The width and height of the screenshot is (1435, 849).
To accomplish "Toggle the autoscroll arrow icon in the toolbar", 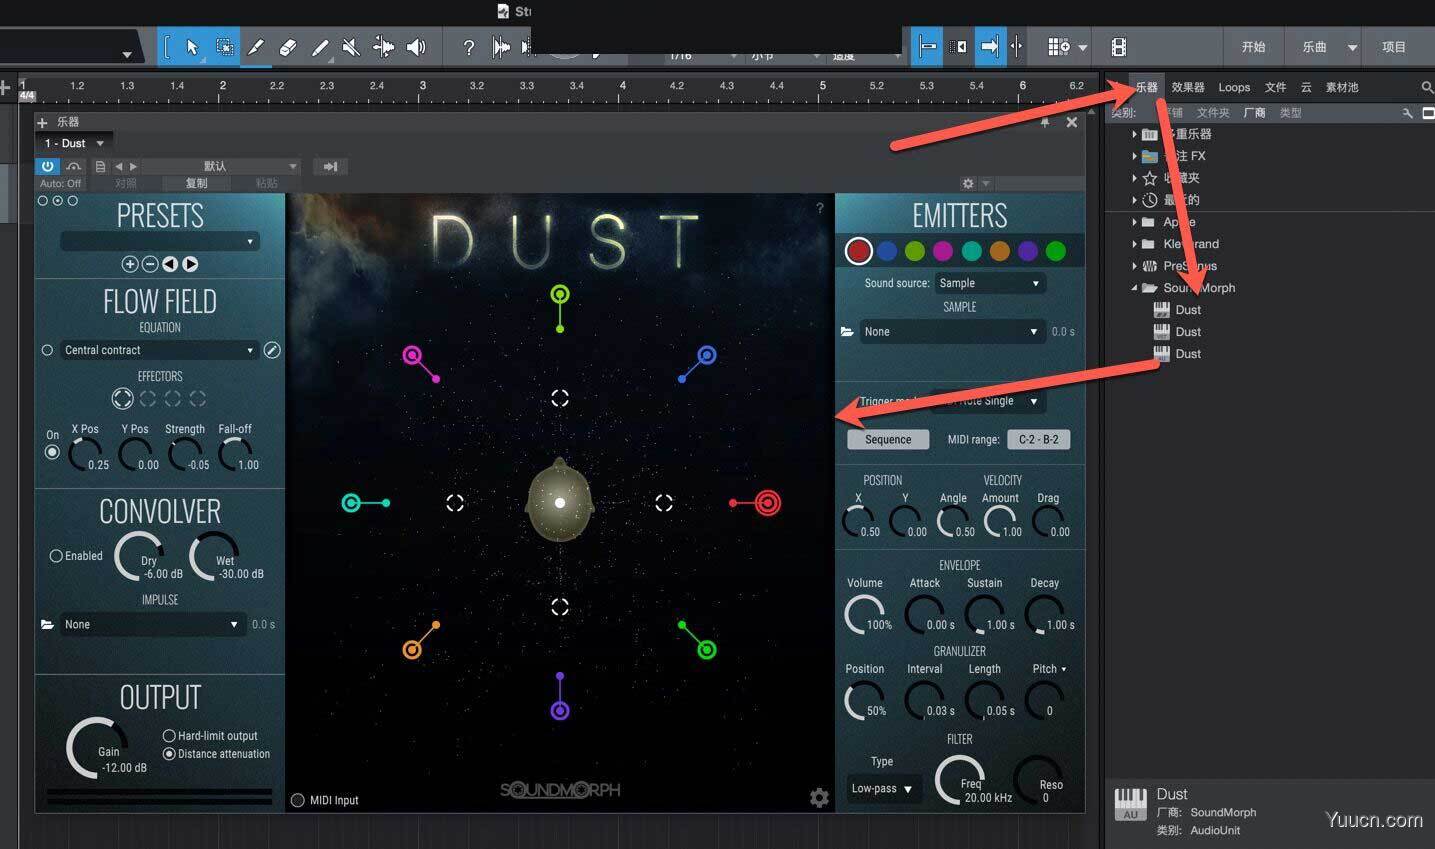I will click(989, 46).
